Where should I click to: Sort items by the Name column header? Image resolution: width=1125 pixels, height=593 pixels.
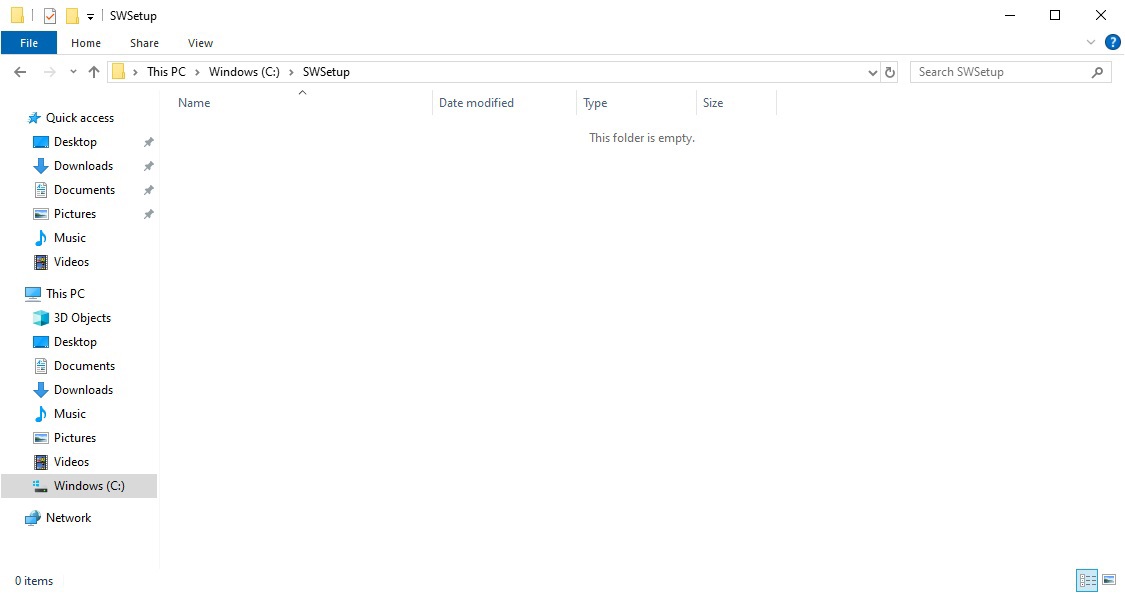click(x=193, y=103)
